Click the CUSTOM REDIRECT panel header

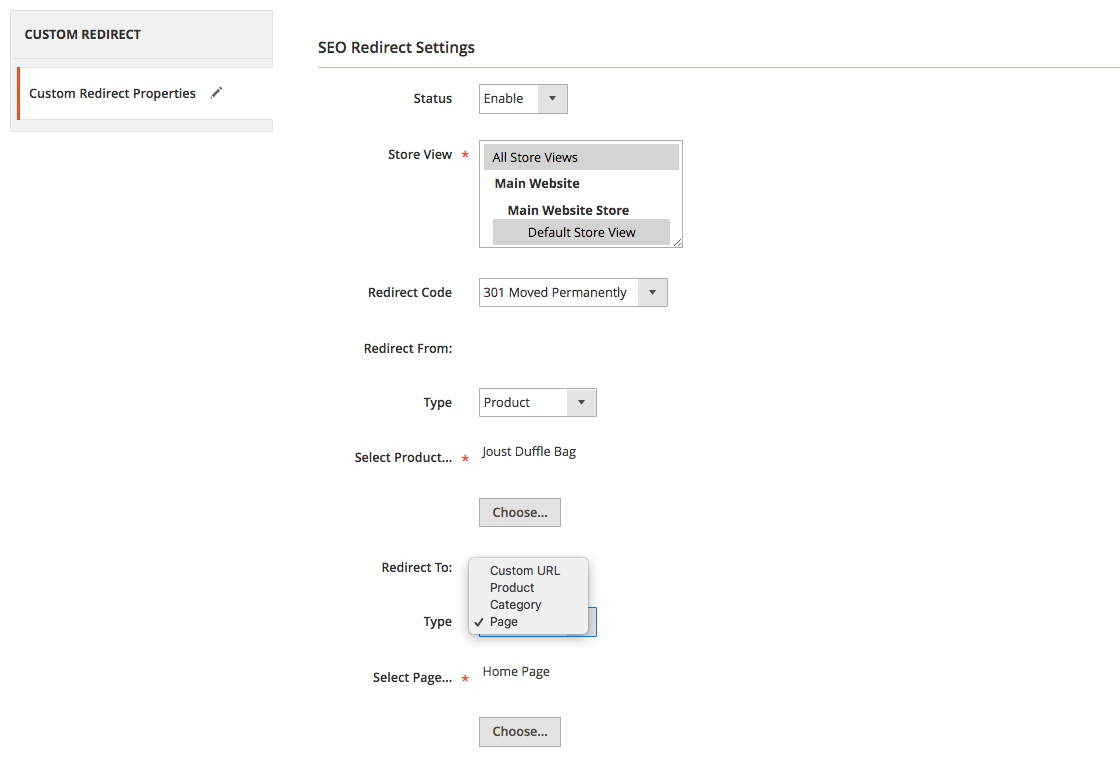141,34
